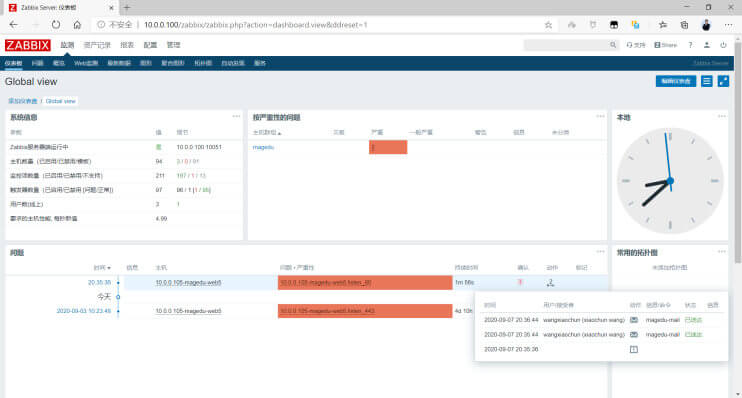Image resolution: width=742 pixels, height=398 pixels.
Task: Open Zabbix support link with headset icon
Action: point(636,45)
